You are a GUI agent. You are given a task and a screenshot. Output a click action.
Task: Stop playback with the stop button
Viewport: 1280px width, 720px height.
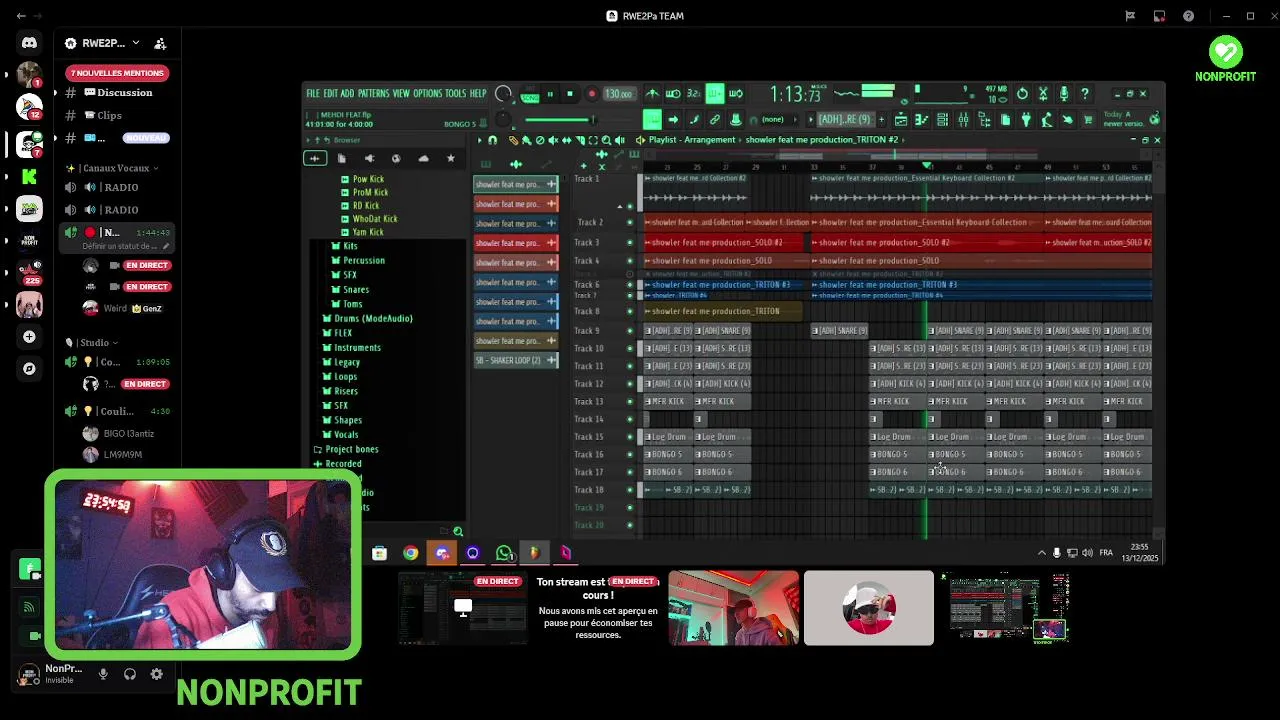coord(570,94)
